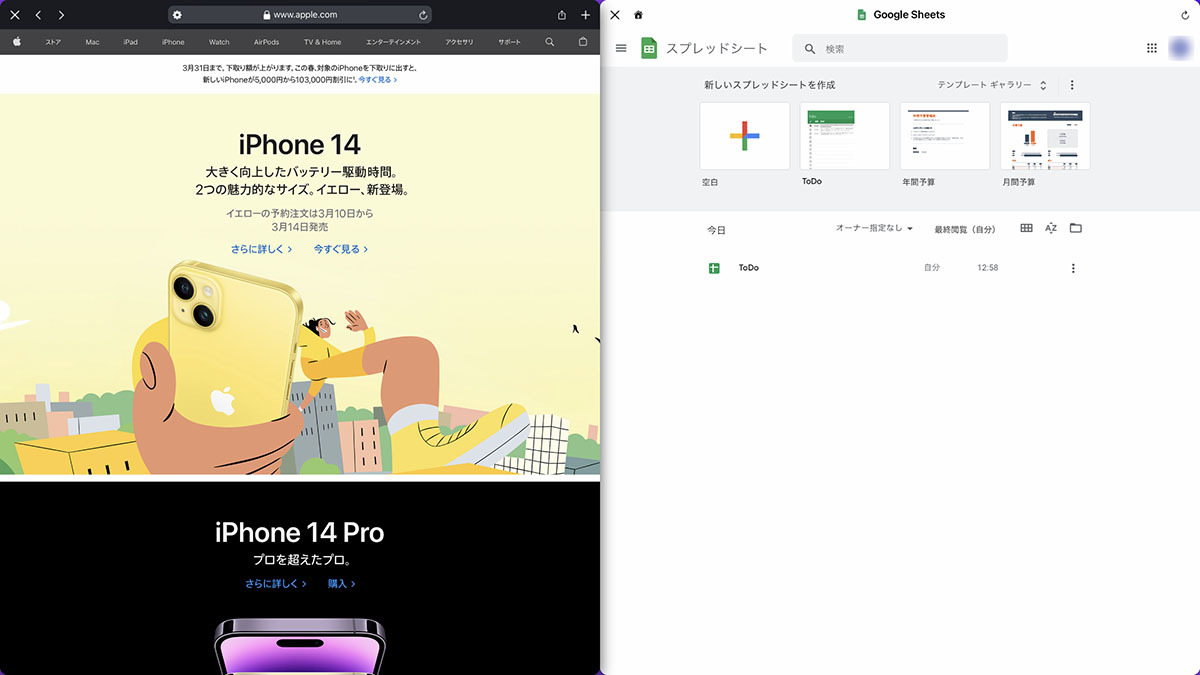Close the Google Sheets pane
The height and width of the screenshot is (675, 1200).
point(614,15)
